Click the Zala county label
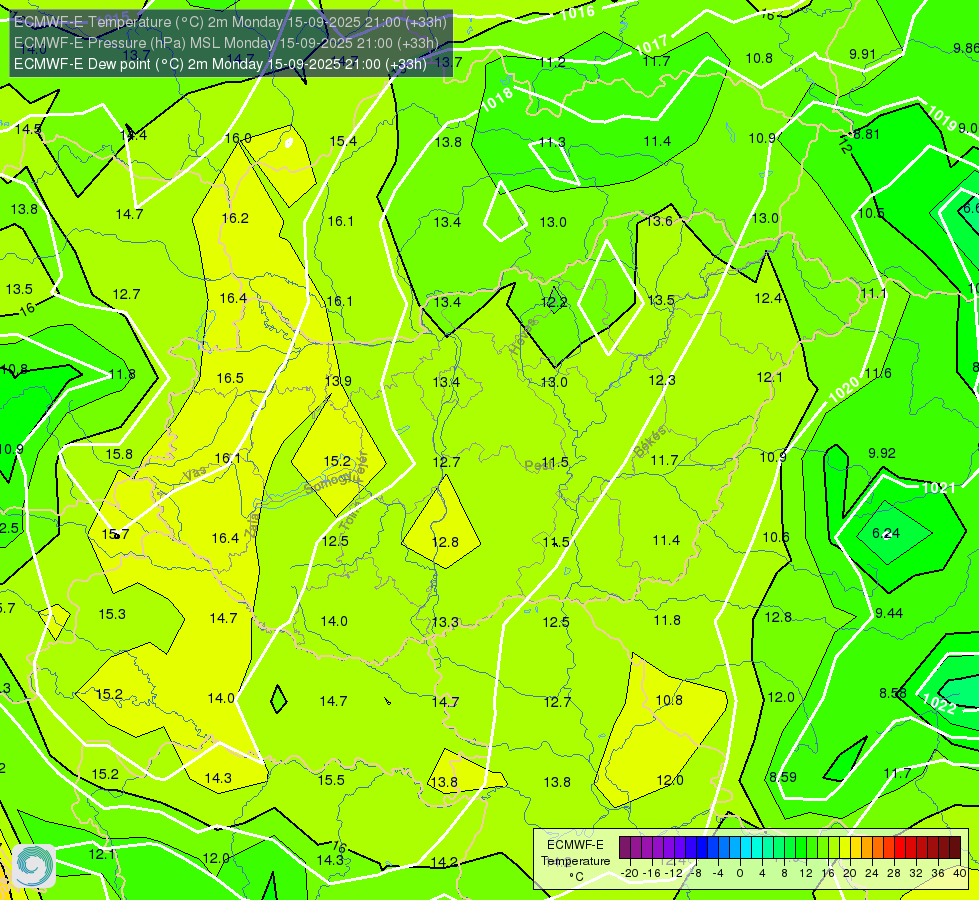The width and height of the screenshot is (979, 900). pos(252,527)
